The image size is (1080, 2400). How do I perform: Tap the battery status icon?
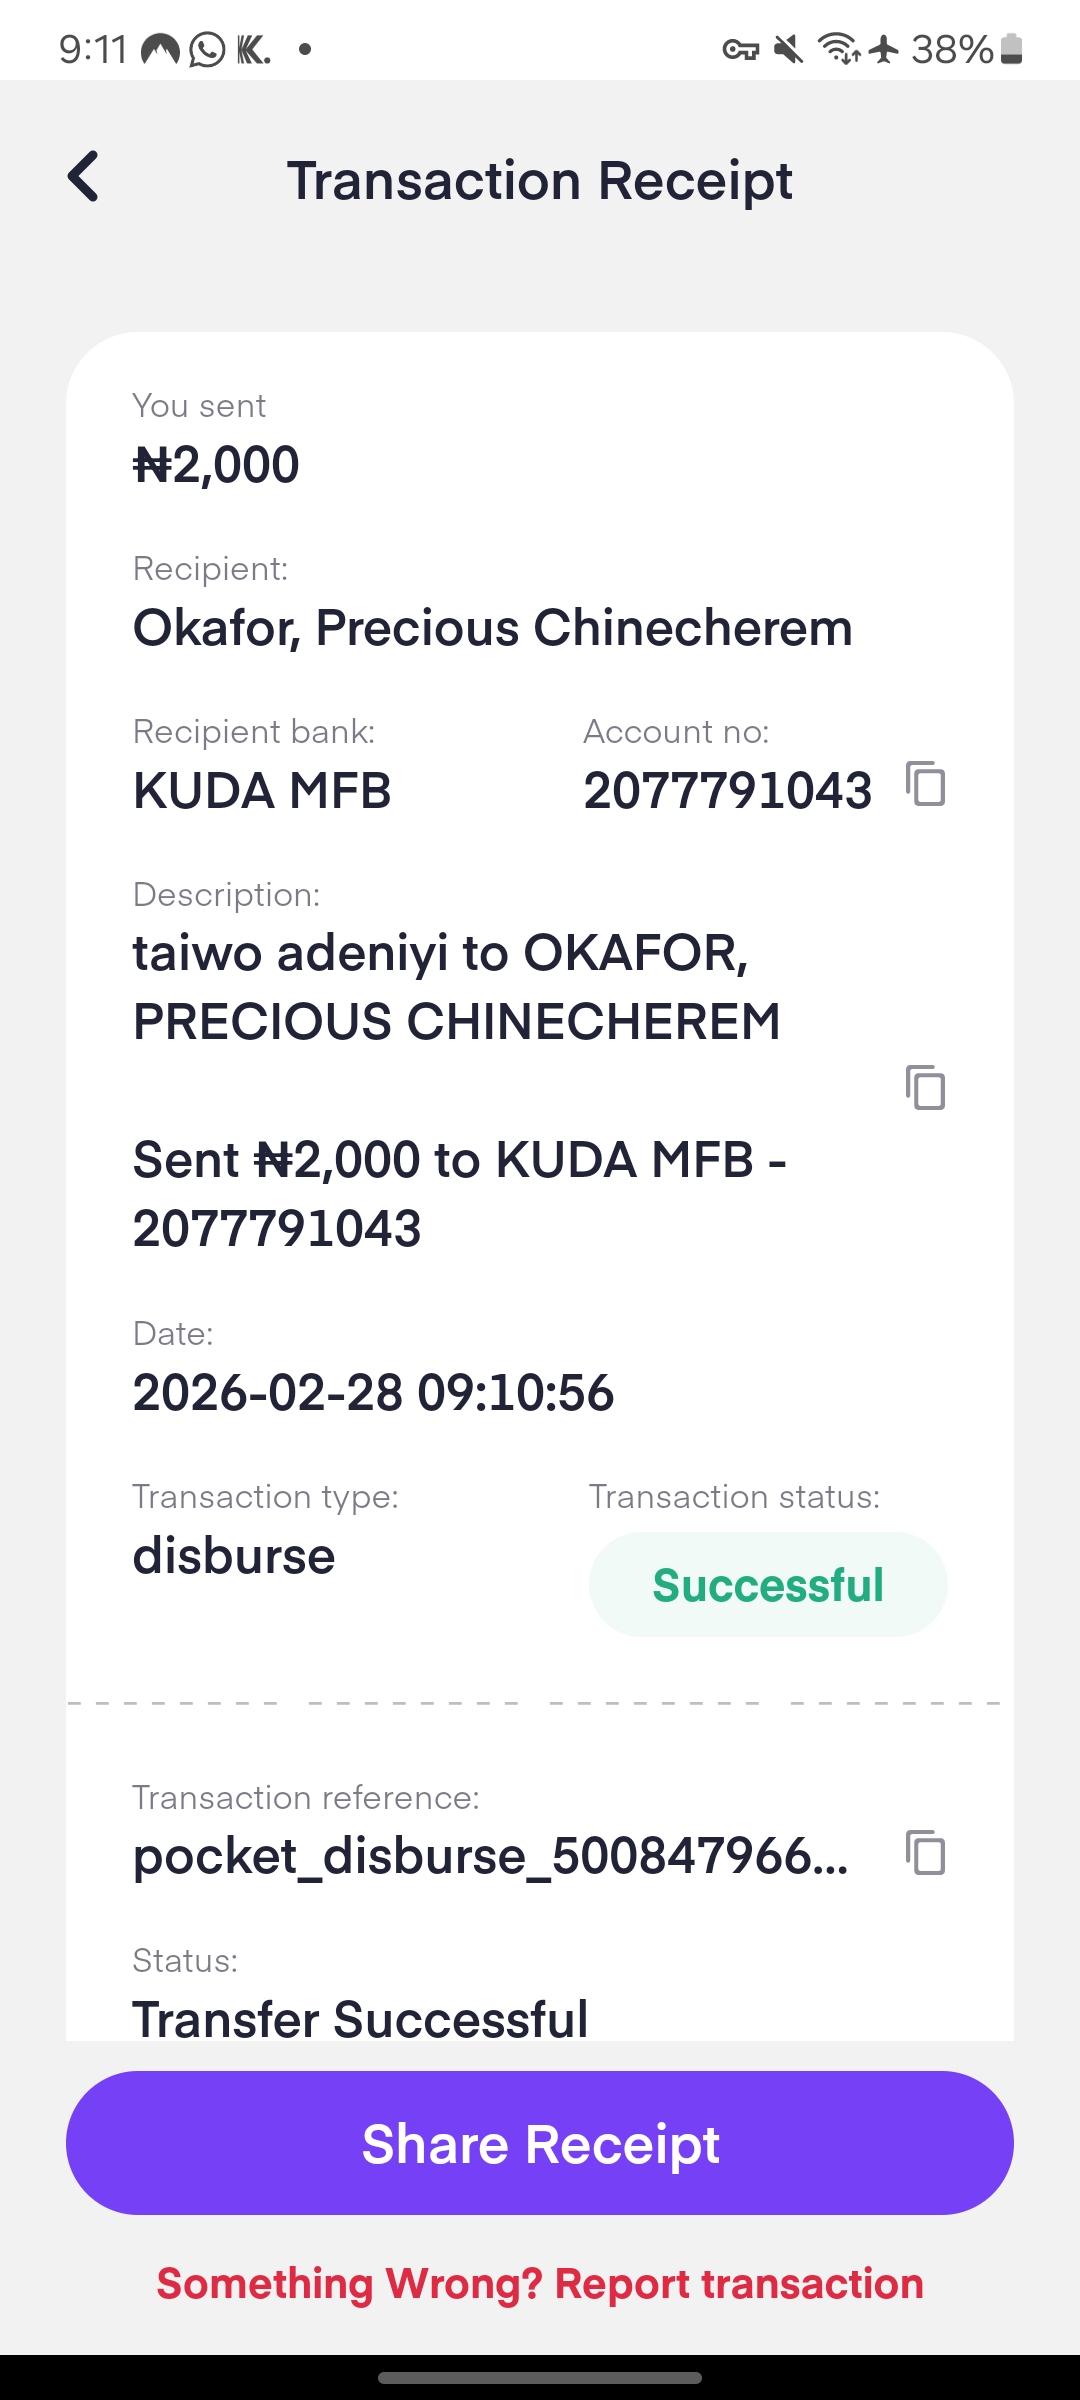tap(1012, 49)
